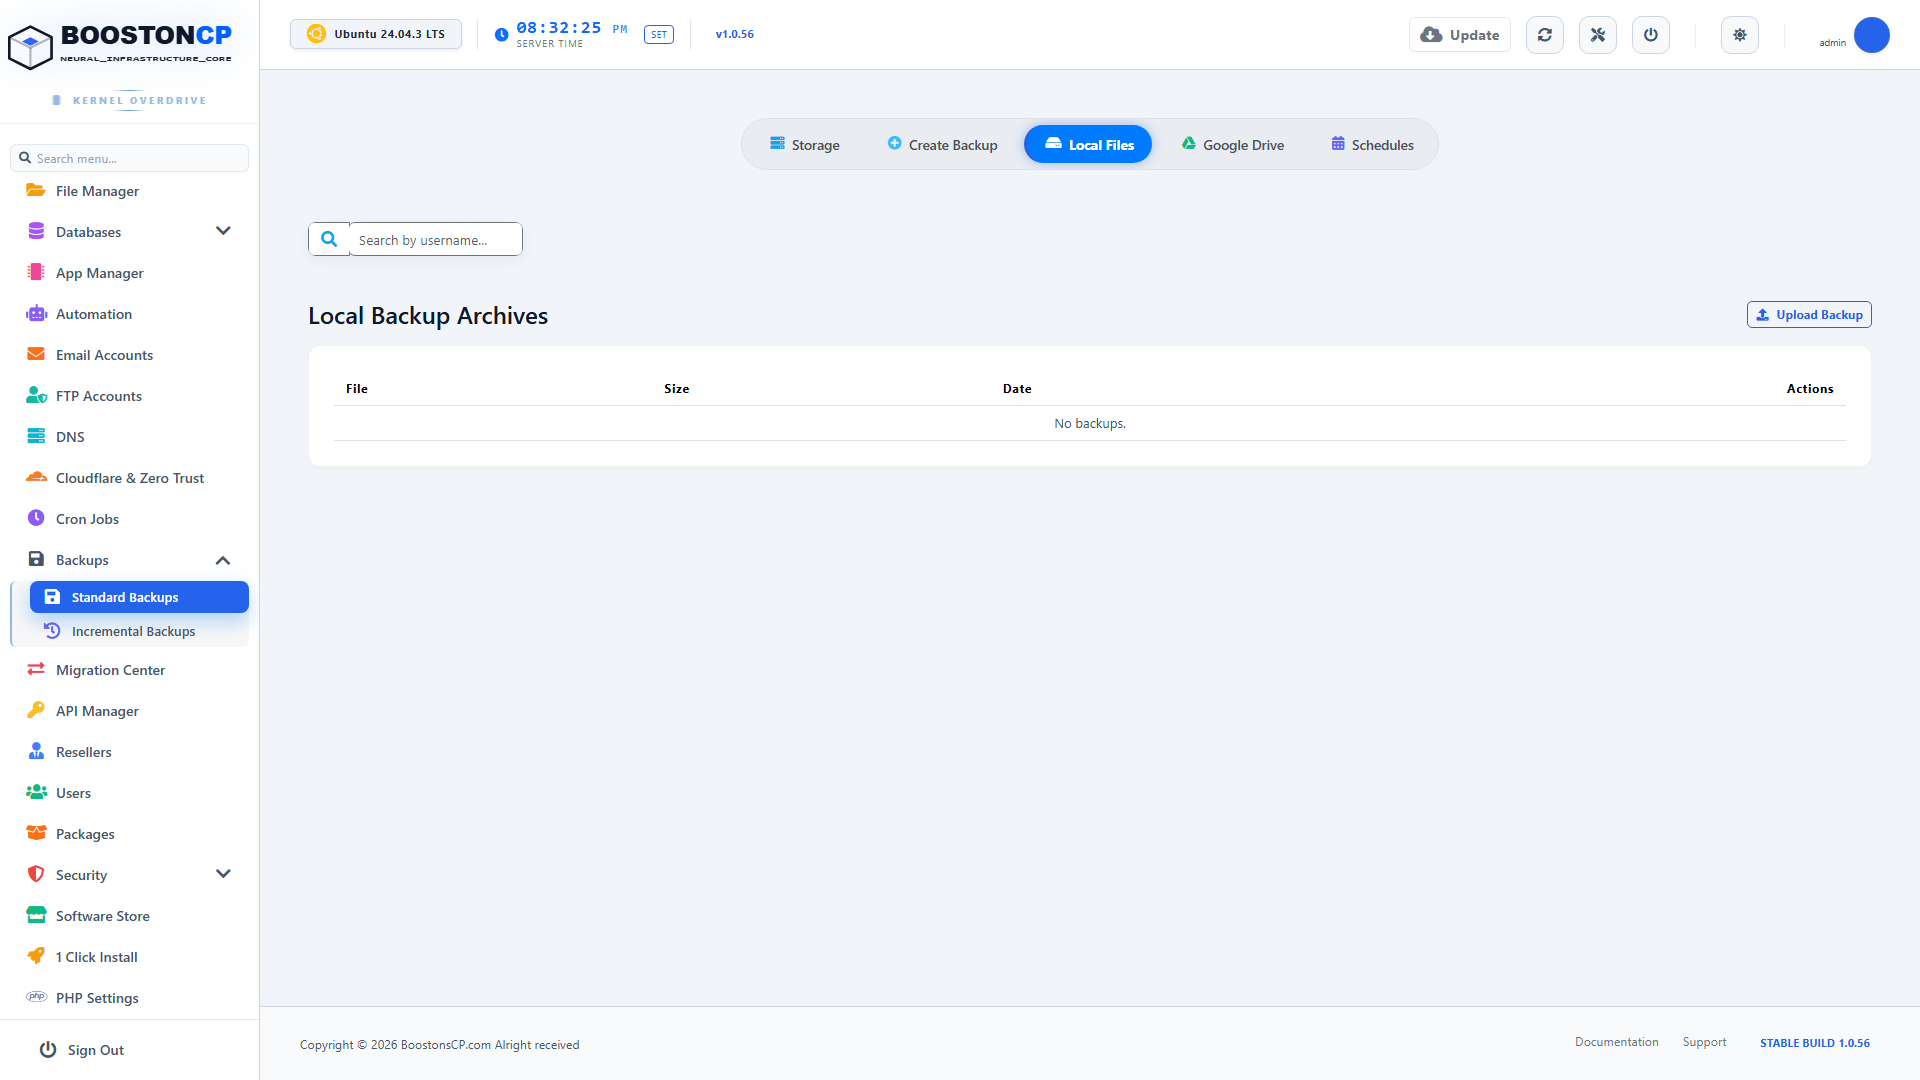
Task: Open Cloudflare & Zero Trust
Action: [130, 478]
